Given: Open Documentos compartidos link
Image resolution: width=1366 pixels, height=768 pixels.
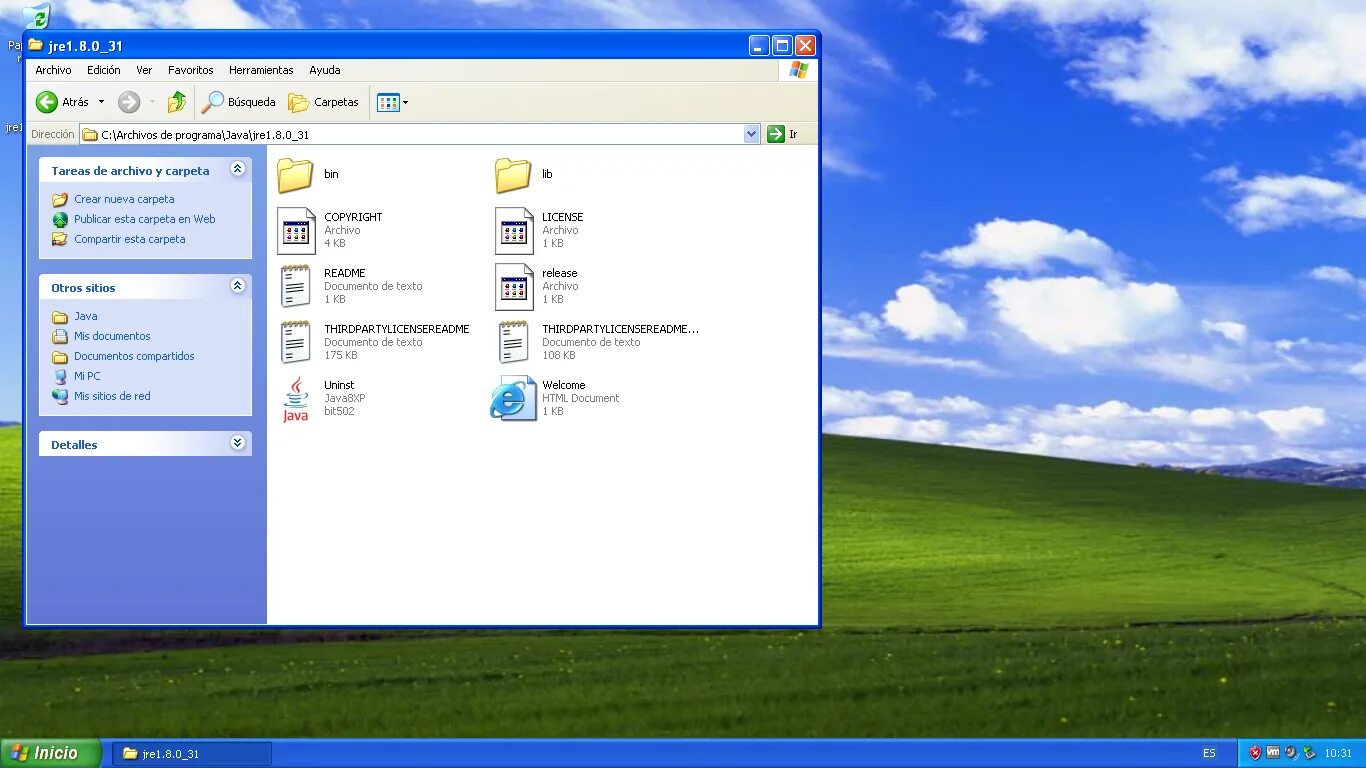Looking at the screenshot, I should 134,356.
